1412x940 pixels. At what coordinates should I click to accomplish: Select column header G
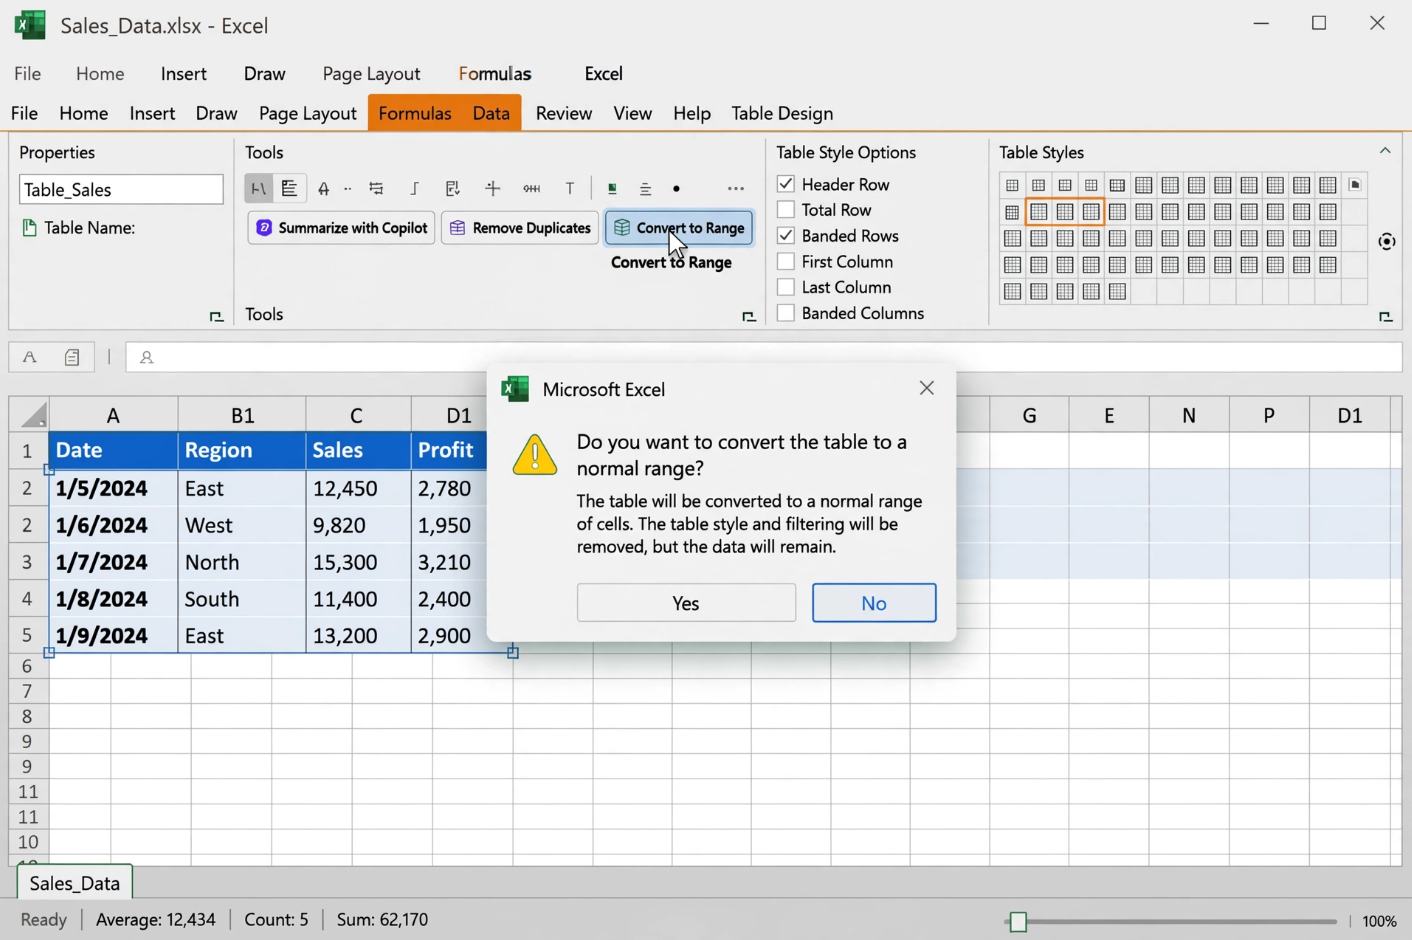(1029, 415)
